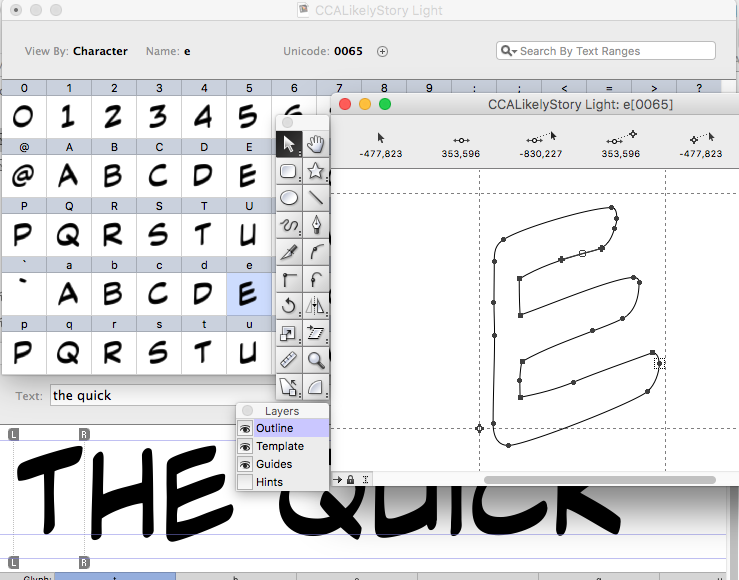Click the glyph window horizontal scrollbar
The width and height of the screenshot is (739, 580).
[600, 480]
